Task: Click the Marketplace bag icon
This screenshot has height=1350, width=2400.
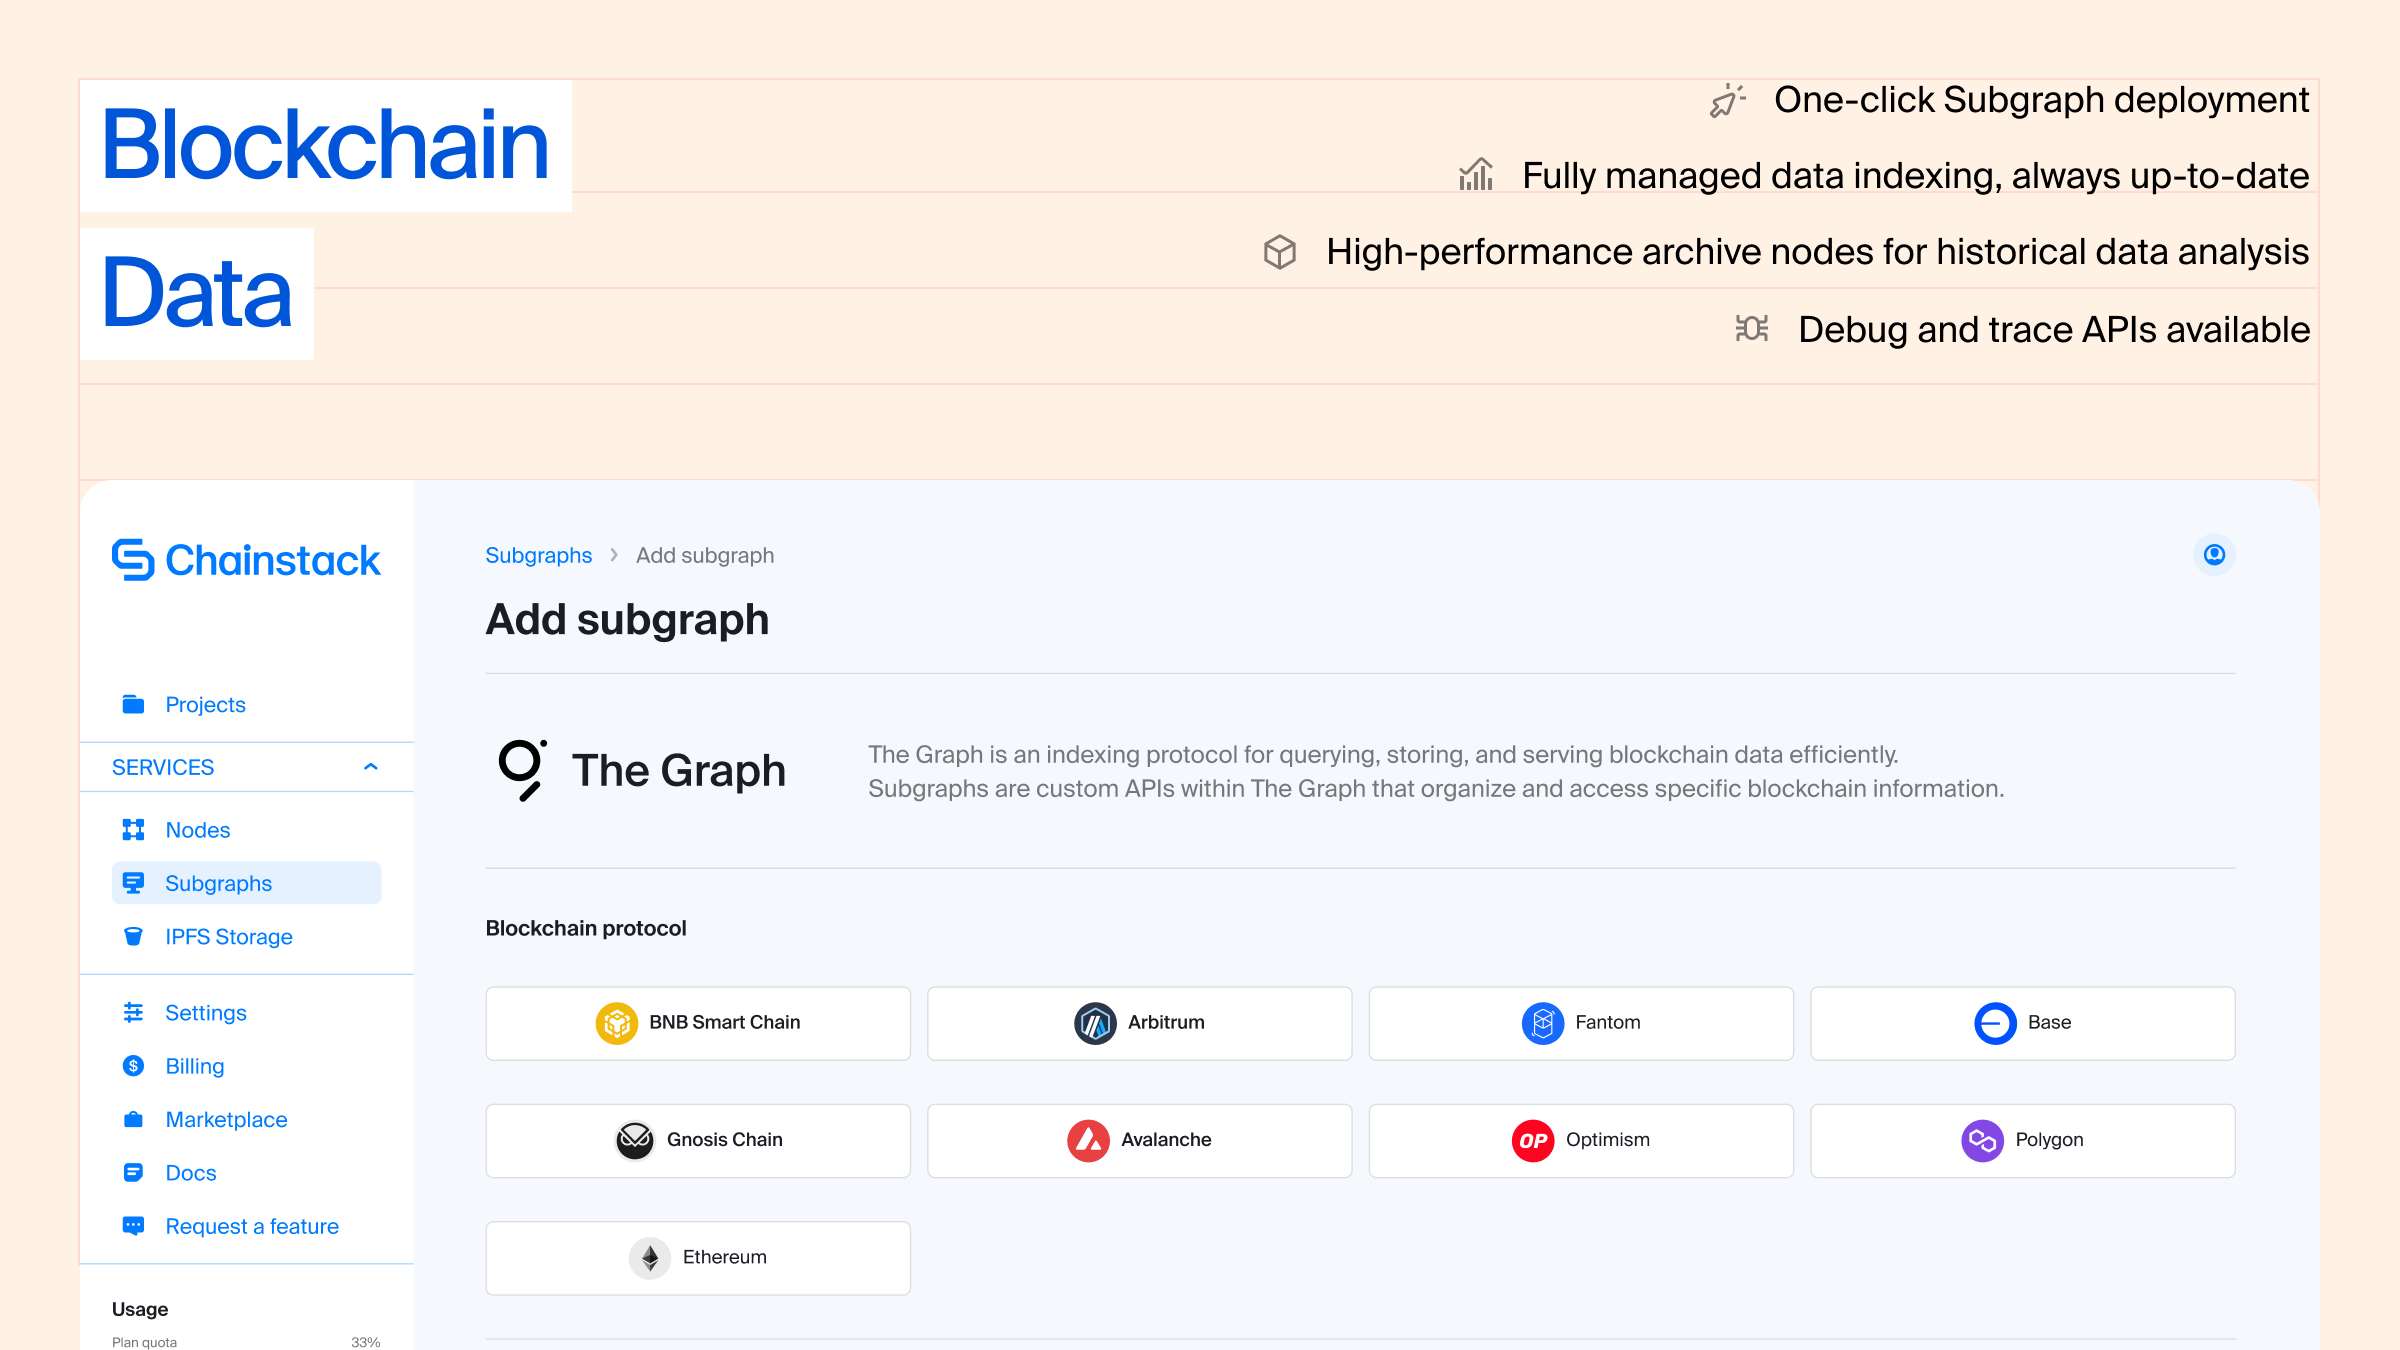Action: point(133,1119)
